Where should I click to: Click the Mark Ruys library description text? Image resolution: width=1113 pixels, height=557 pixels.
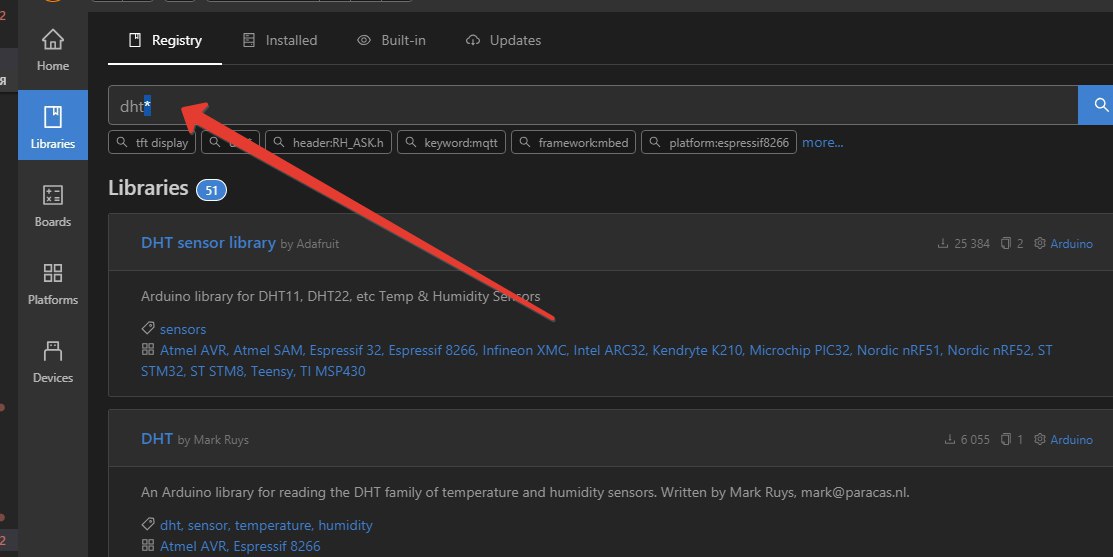click(x=525, y=492)
